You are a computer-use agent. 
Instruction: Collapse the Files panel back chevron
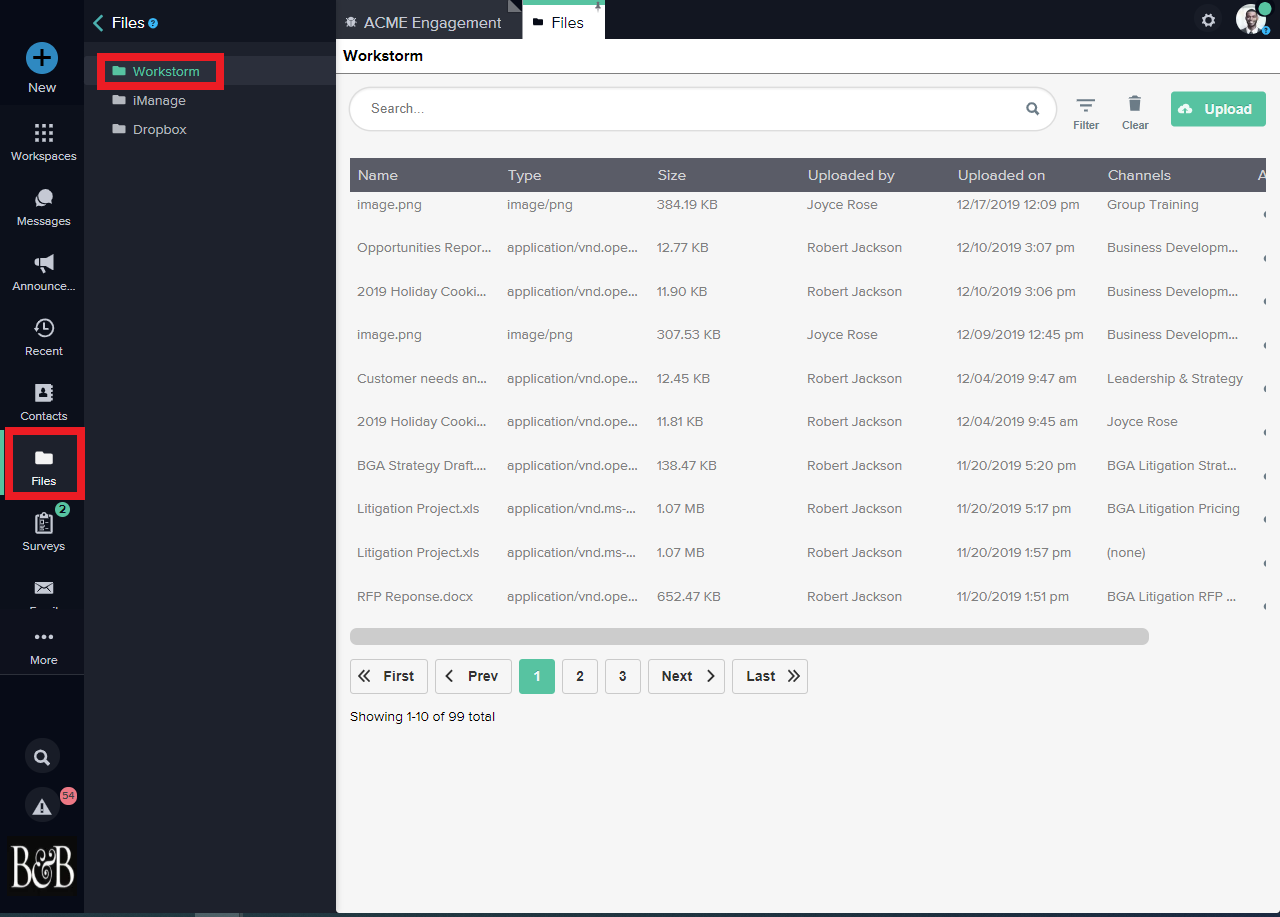pyautogui.click(x=98, y=22)
